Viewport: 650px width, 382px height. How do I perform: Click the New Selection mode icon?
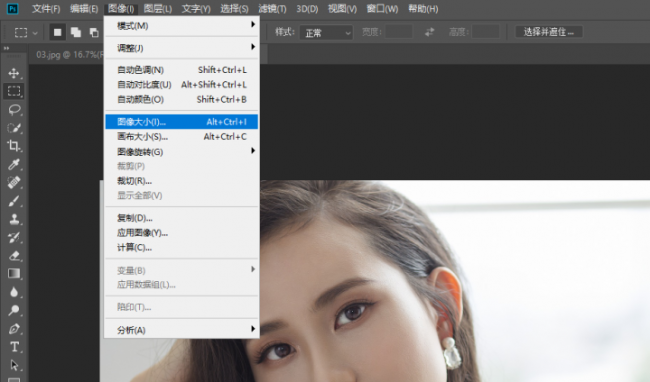click(57, 32)
